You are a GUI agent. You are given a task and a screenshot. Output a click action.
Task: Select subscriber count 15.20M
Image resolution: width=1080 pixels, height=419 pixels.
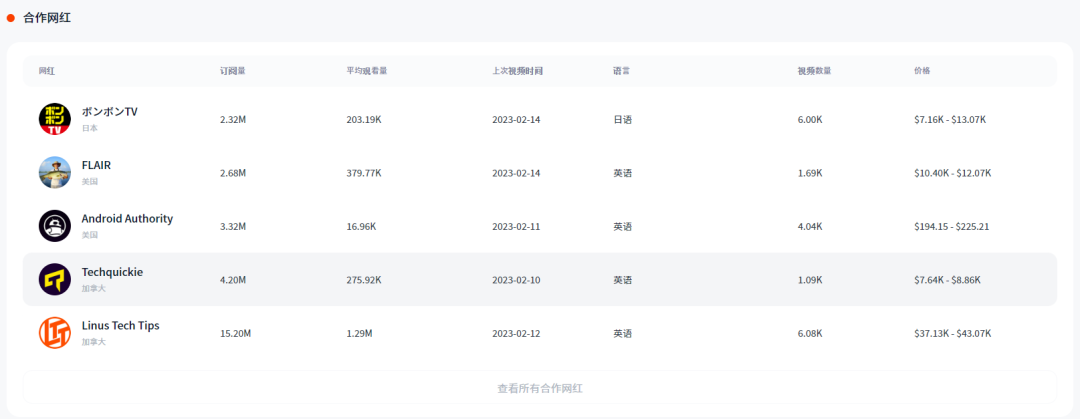pos(236,334)
